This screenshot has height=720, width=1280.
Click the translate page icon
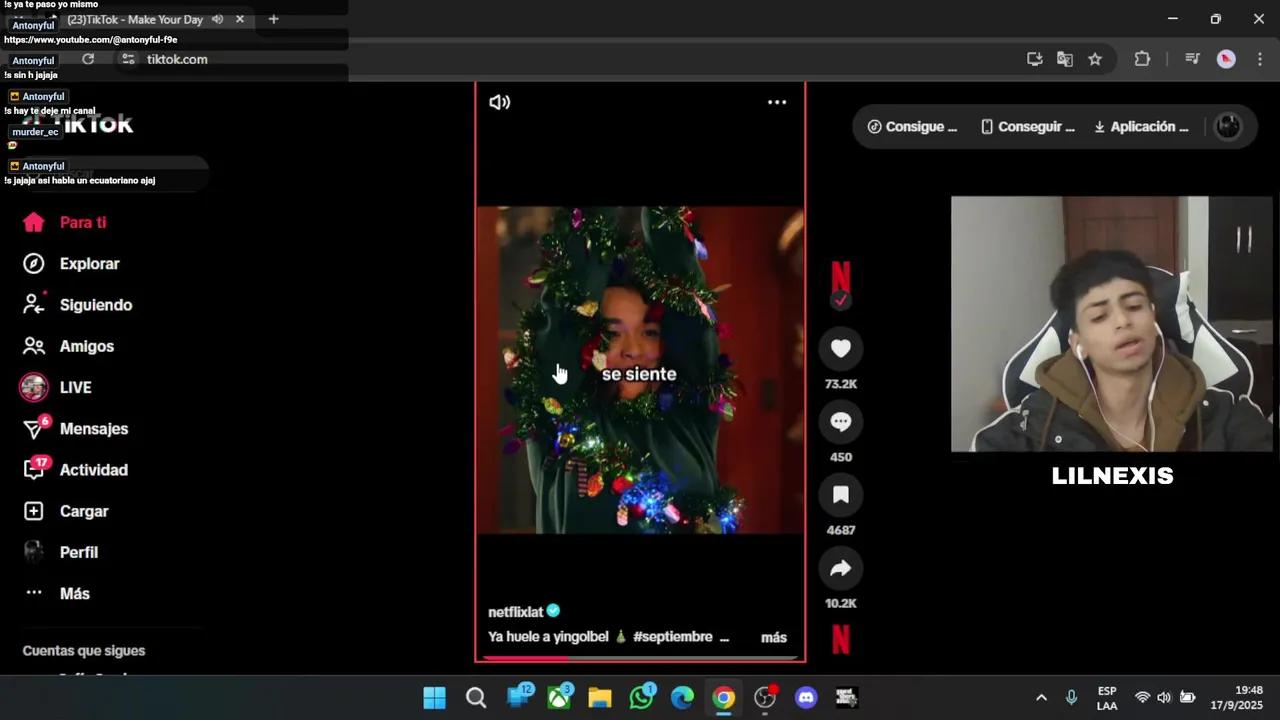pyautogui.click(x=1065, y=59)
